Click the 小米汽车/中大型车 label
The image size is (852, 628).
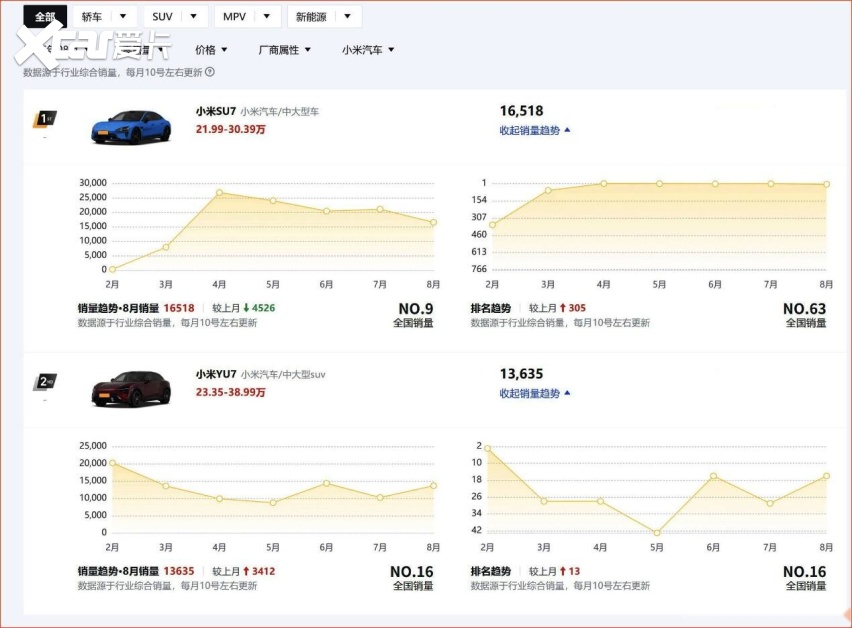click(x=280, y=112)
